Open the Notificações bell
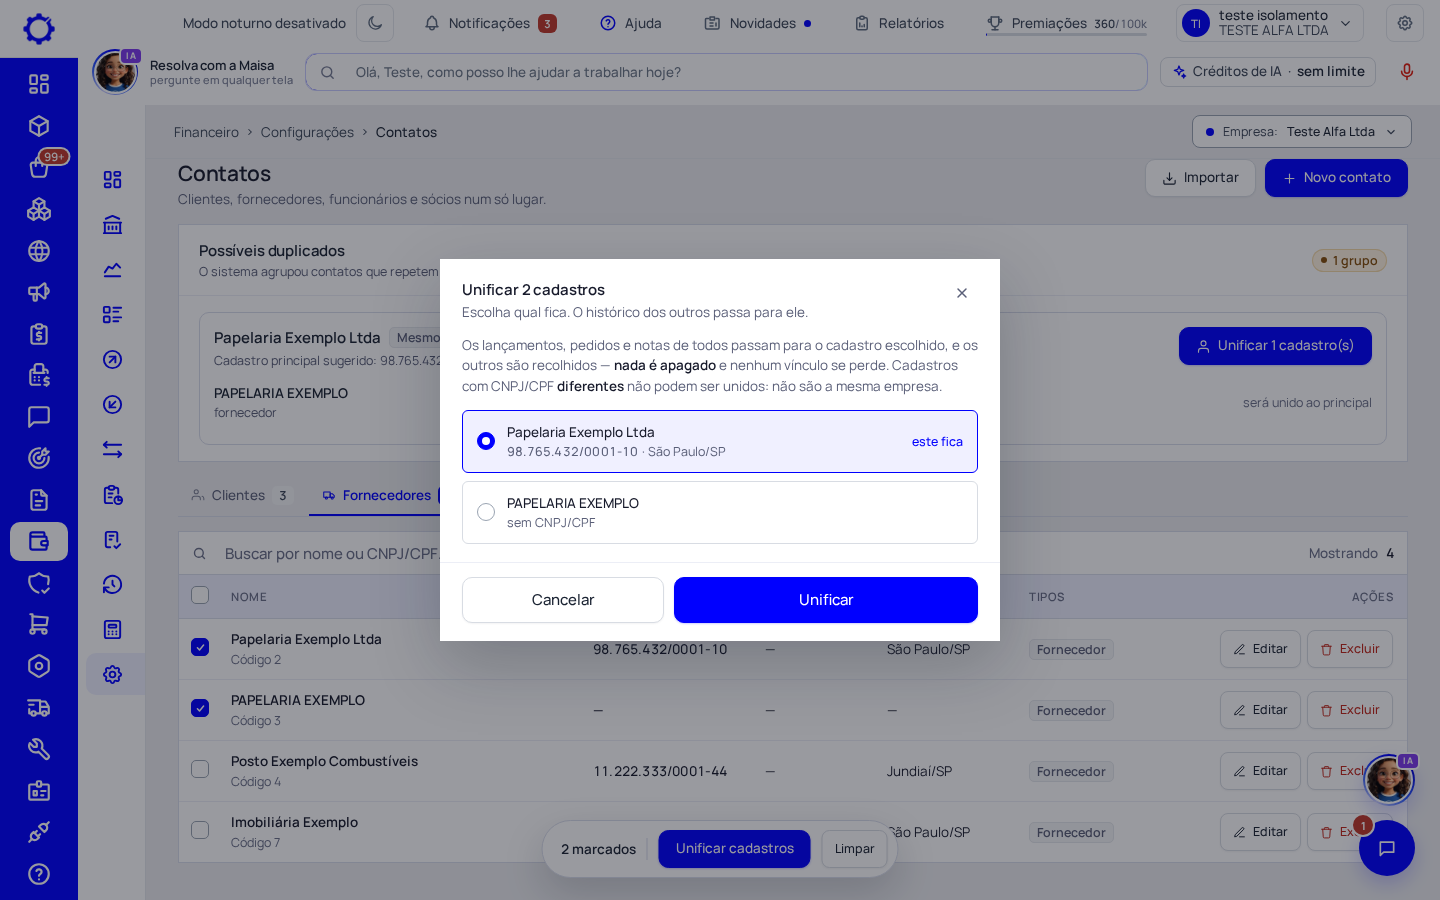This screenshot has width=1440, height=900. tap(490, 23)
